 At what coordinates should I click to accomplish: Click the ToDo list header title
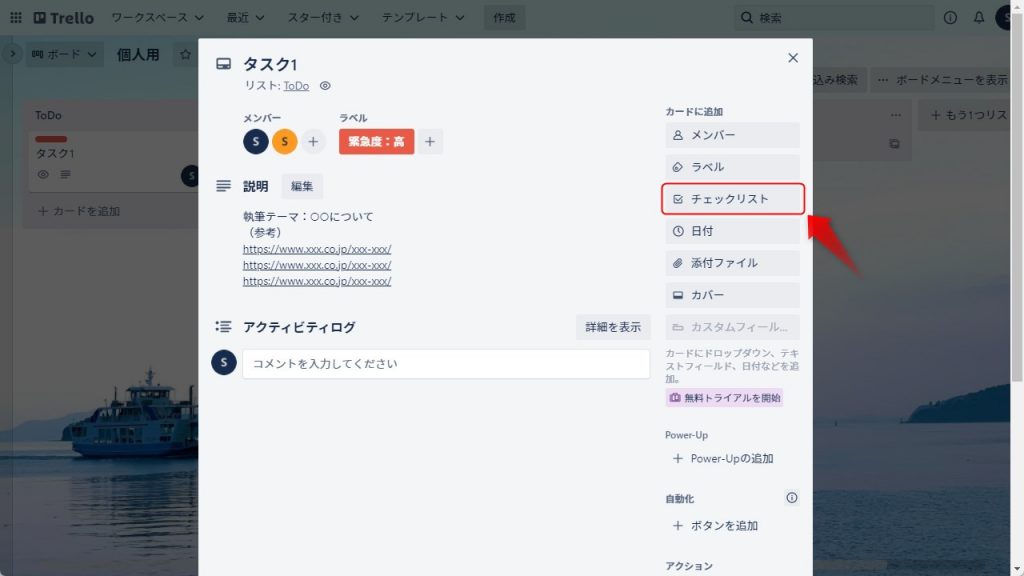pos(48,116)
